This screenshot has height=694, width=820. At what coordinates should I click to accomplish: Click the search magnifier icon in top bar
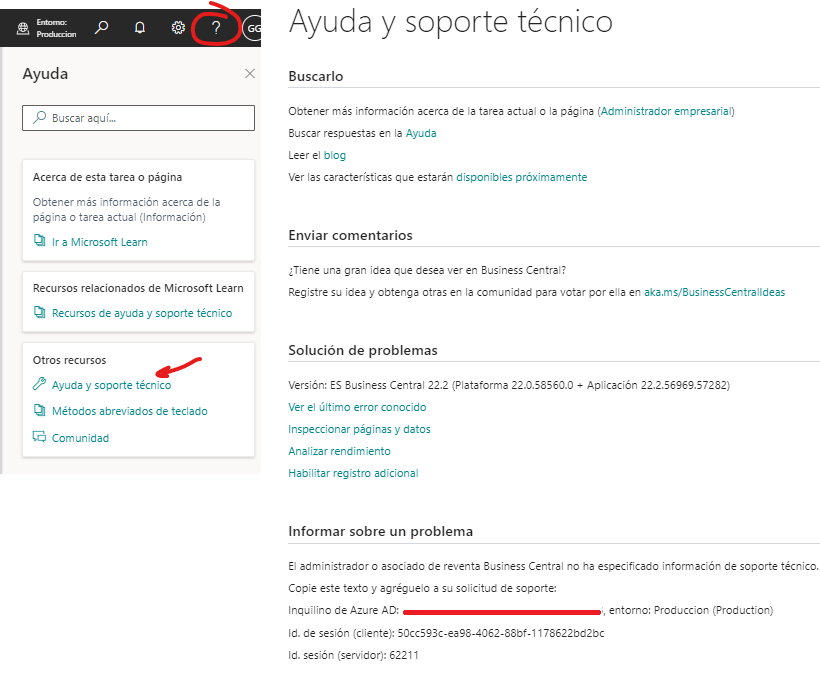point(101,28)
